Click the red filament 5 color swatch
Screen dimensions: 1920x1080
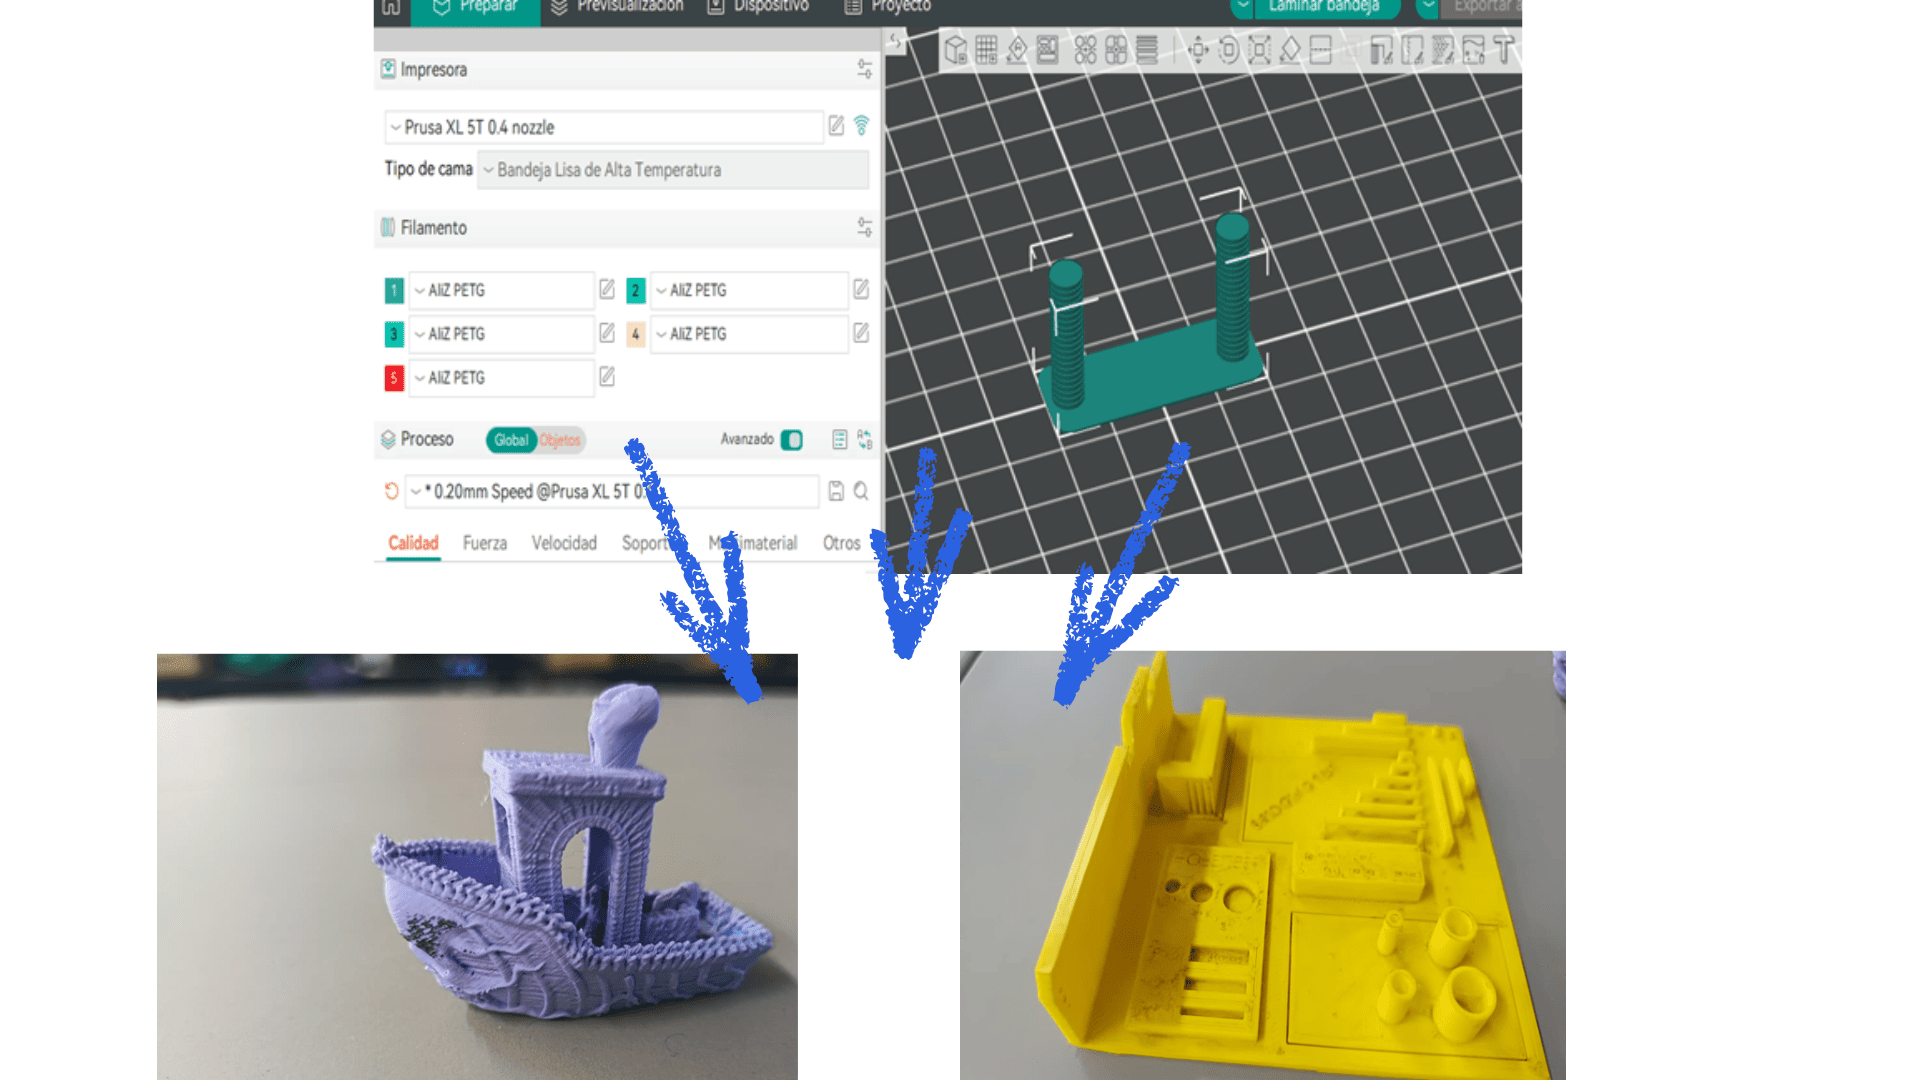pyautogui.click(x=394, y=378)
